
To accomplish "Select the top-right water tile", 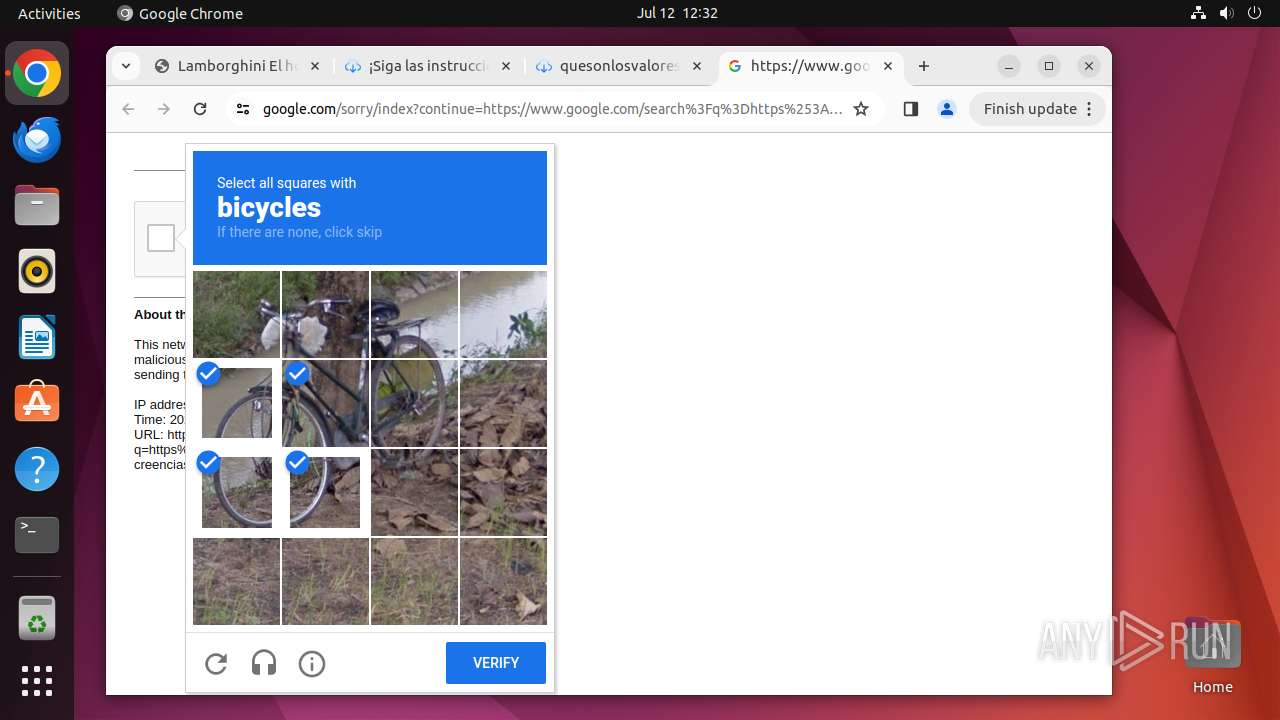I will click(503, 314).
